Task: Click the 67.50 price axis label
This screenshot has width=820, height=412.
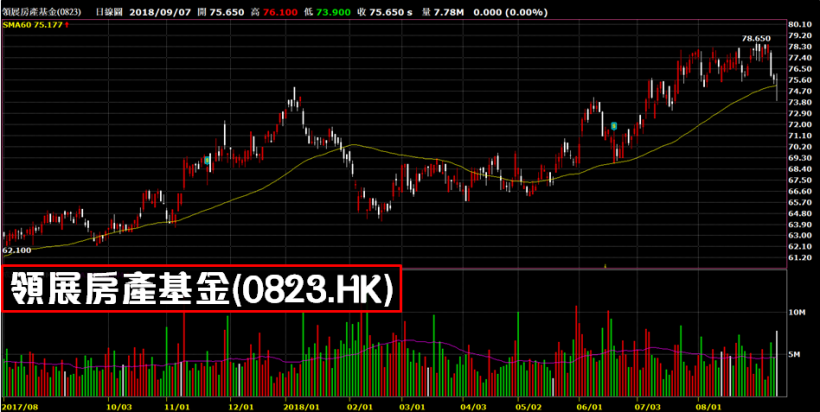Action: pyautogui.click(x=800, y=180)
